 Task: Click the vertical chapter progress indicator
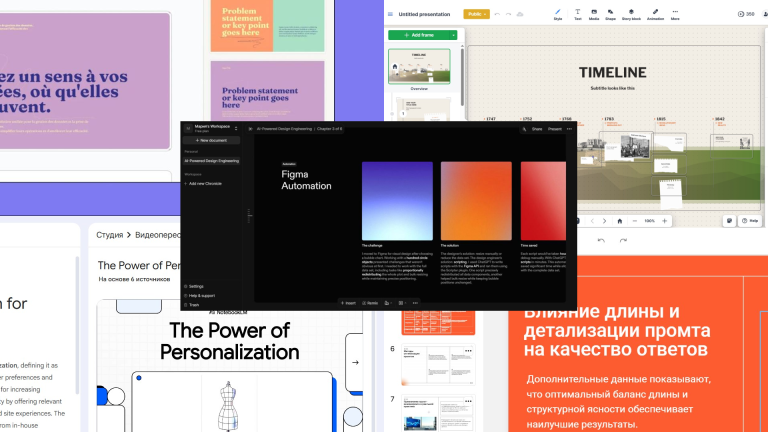click(x=249, y=216)
